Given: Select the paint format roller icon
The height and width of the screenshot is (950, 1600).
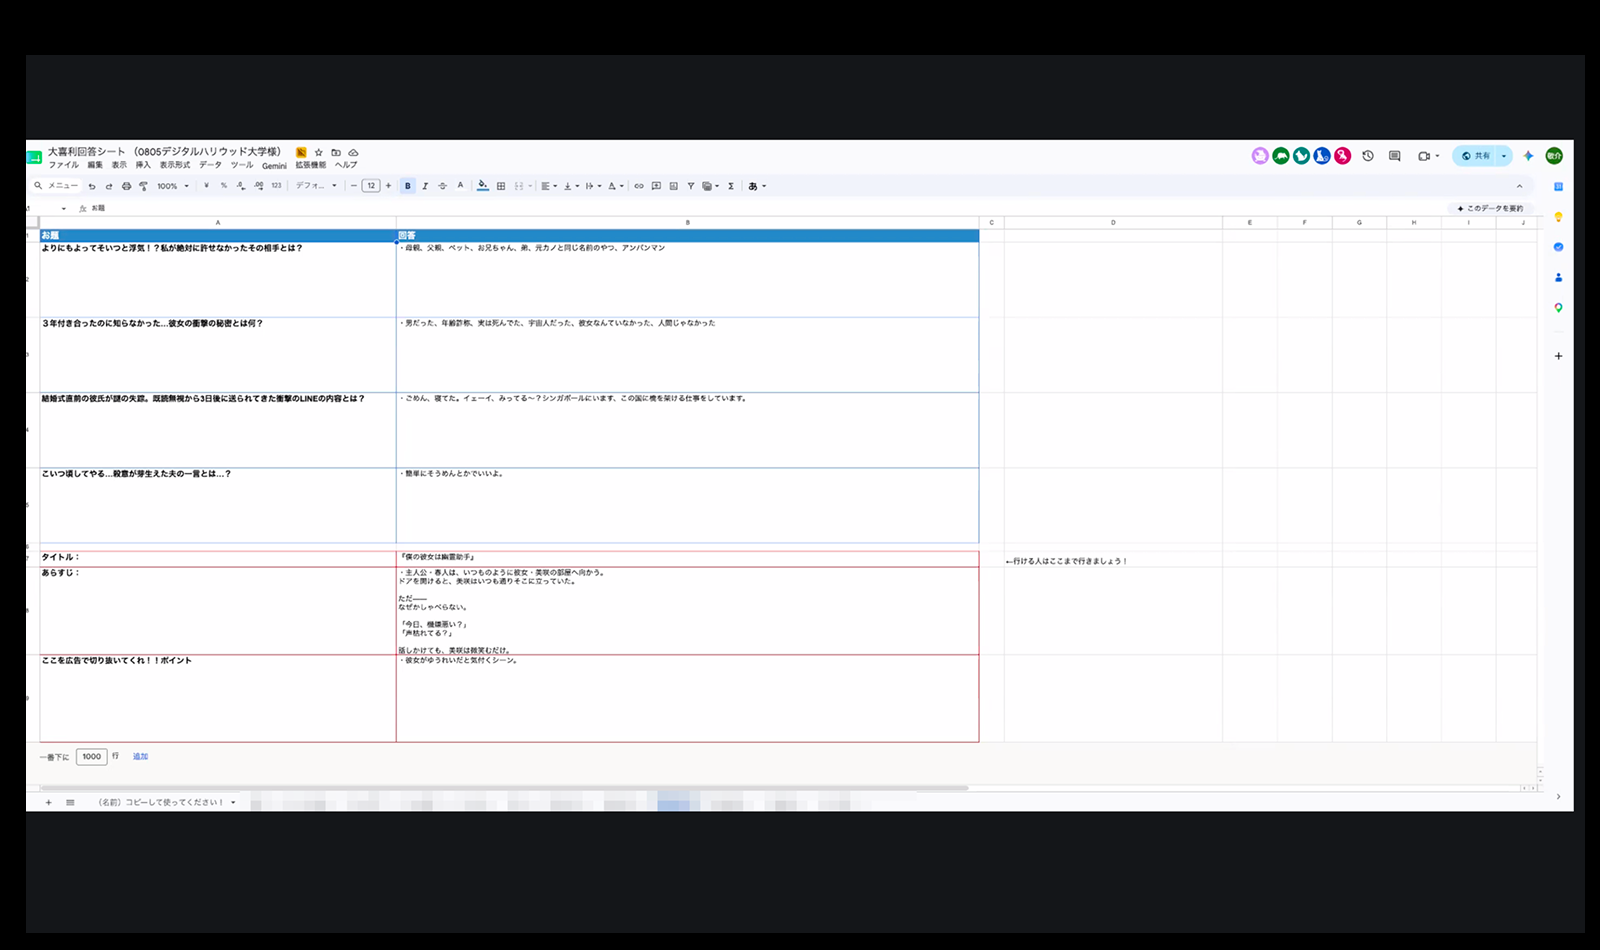Looking at the screenshot, I should coord(143,186).
